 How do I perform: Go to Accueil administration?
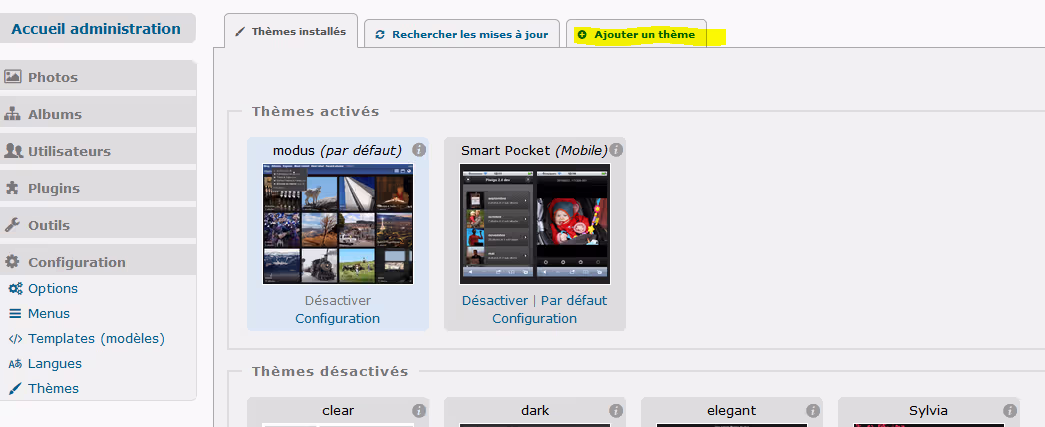96,29
